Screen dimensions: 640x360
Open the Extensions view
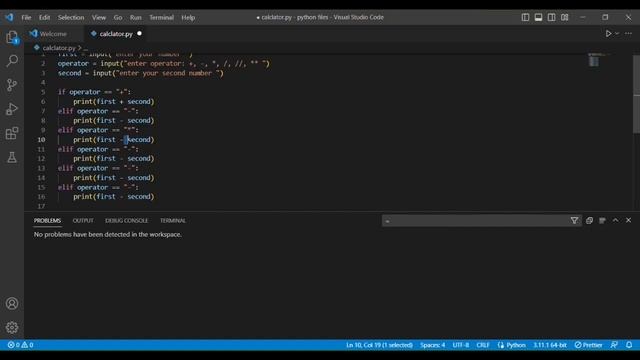coord(12,133)
